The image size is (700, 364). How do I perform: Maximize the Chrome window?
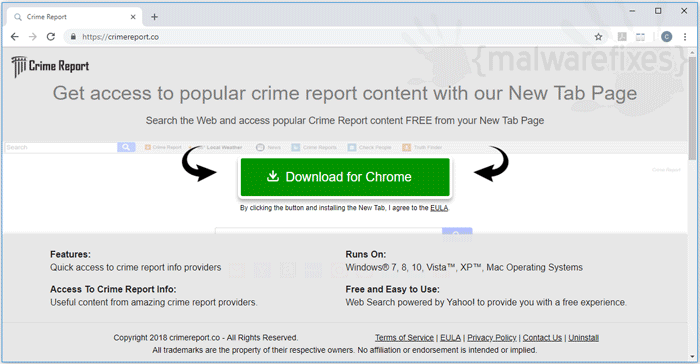coord(658,11)
